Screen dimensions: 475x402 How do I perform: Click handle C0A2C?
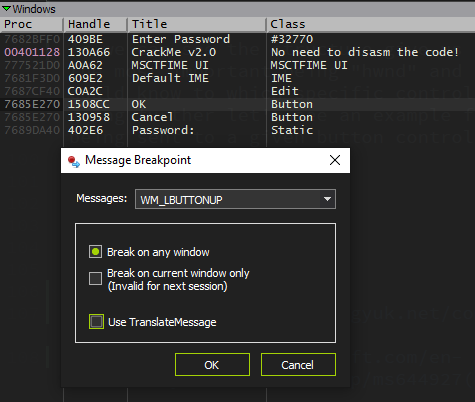(x=85, y=91)
